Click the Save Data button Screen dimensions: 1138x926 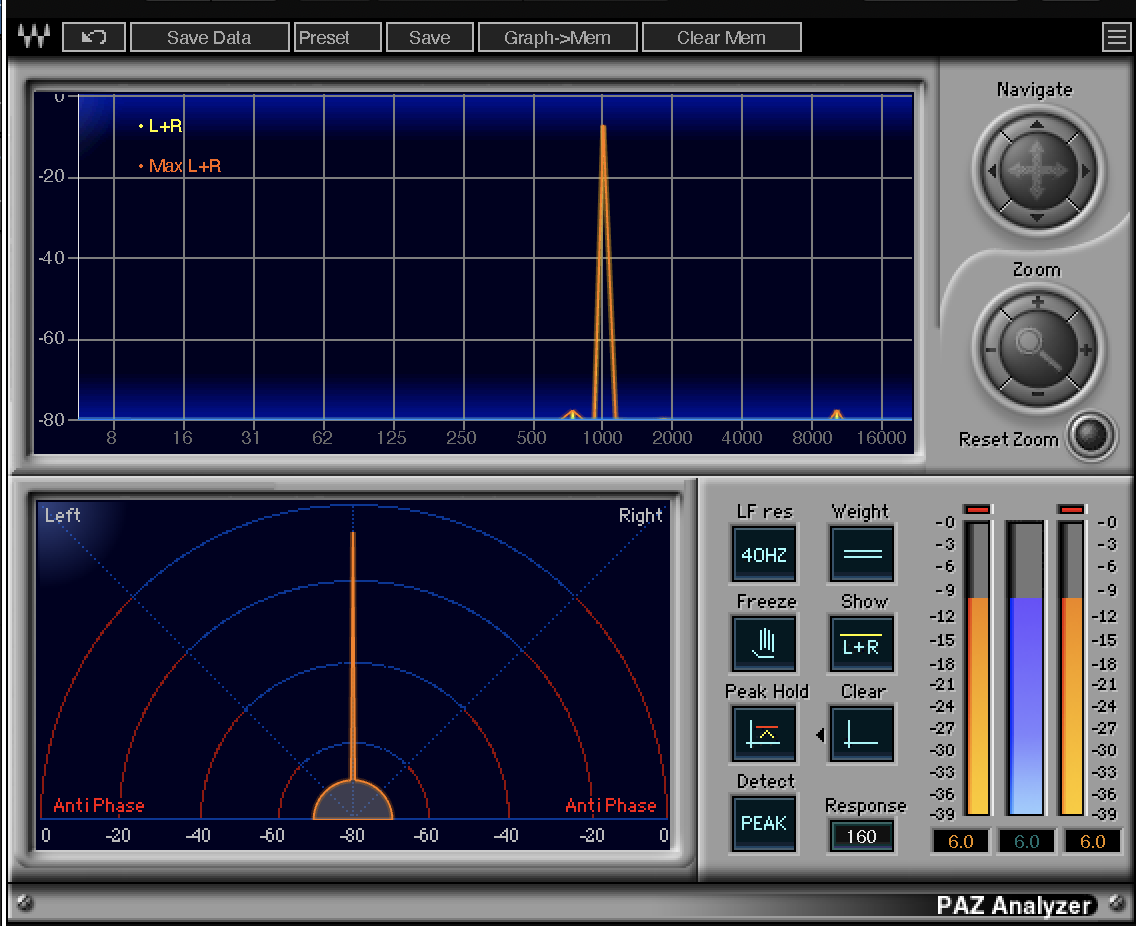click(209, 37)
